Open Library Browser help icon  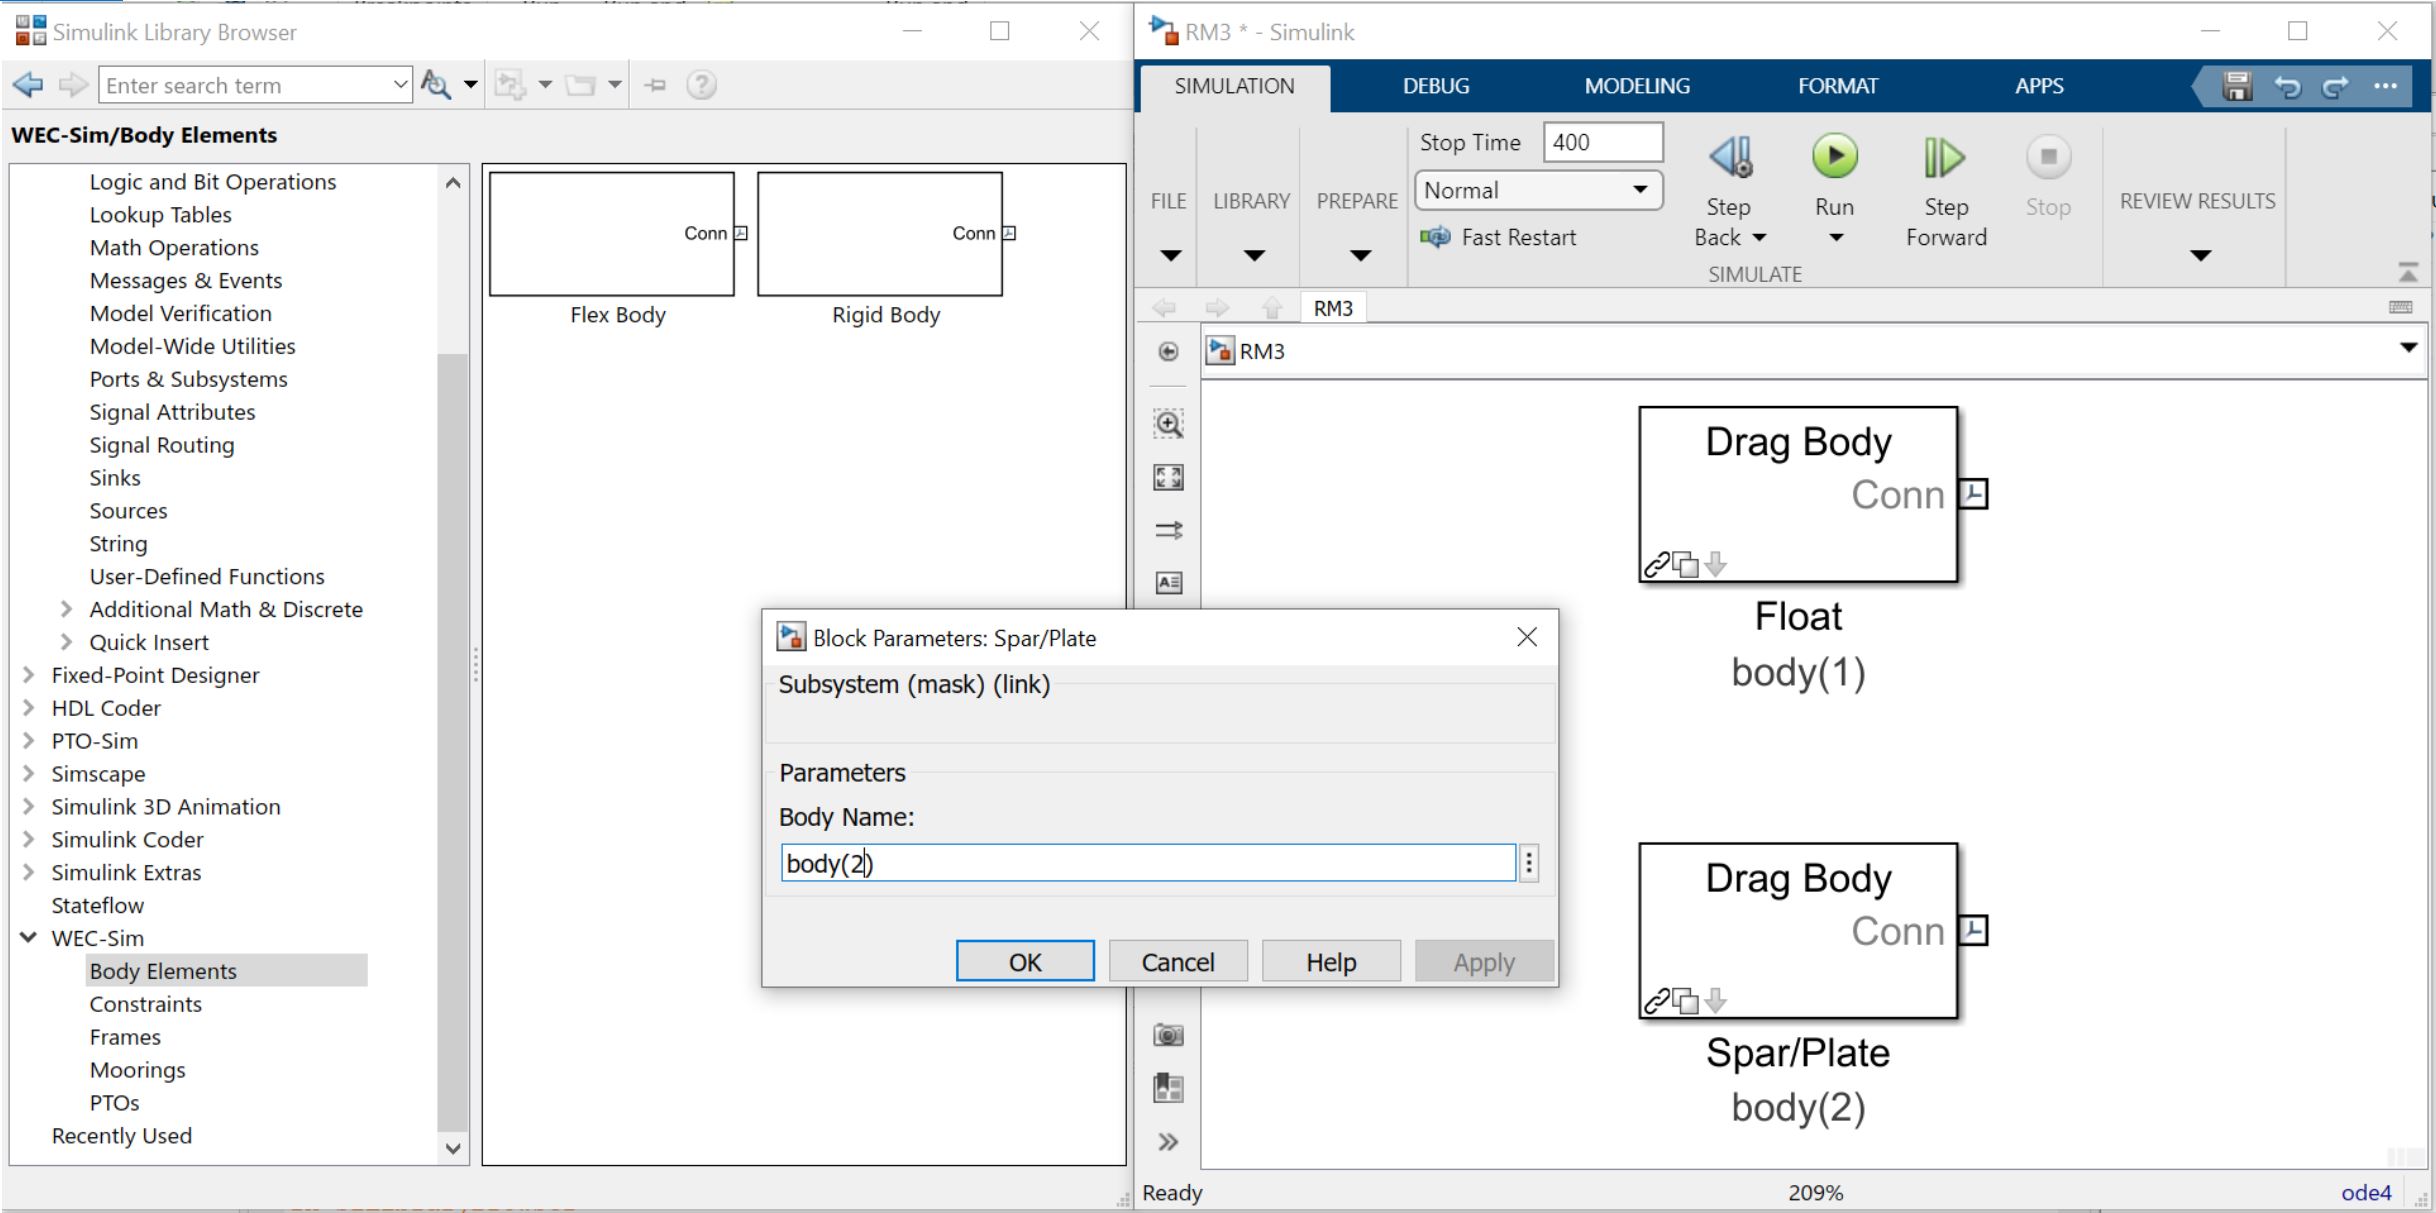[x=702, y=85]
